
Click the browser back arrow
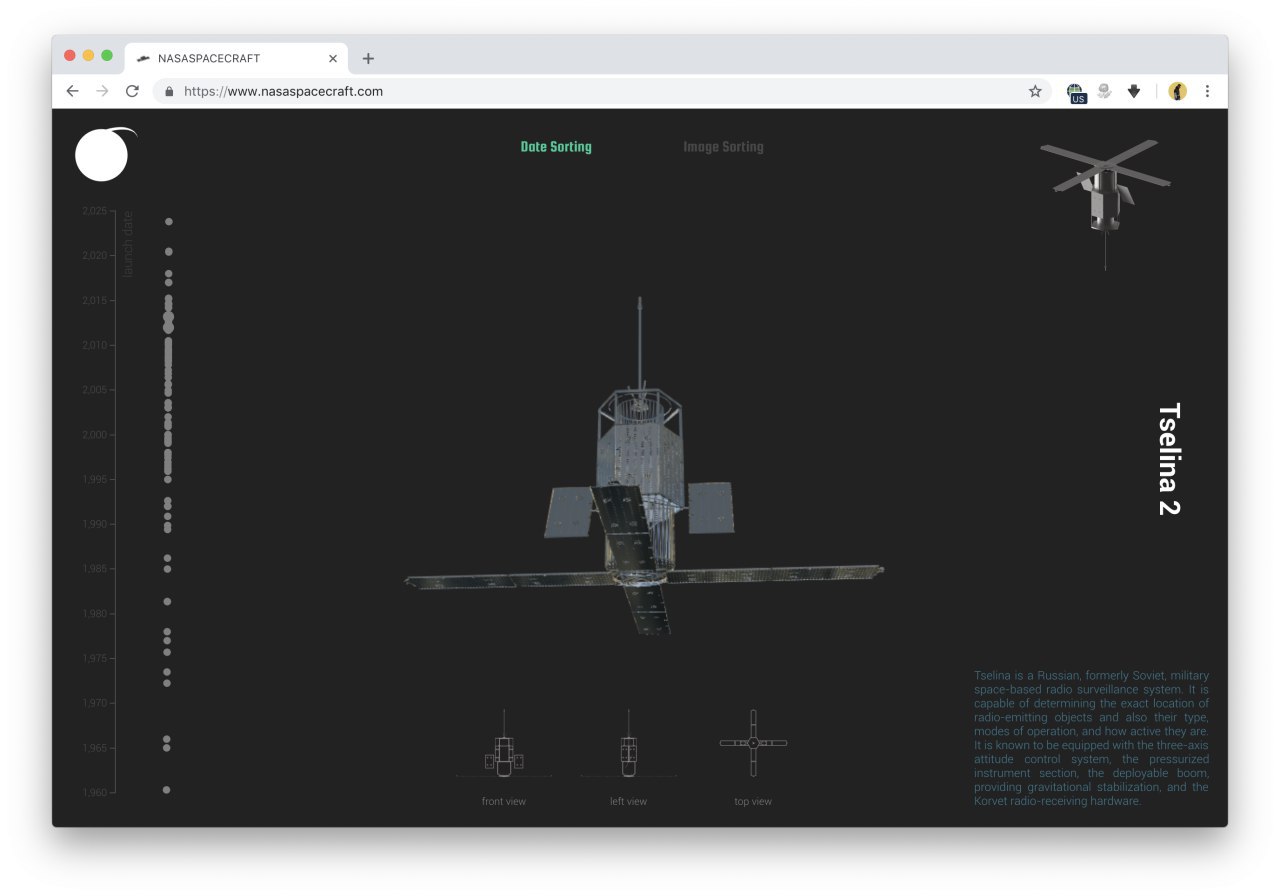(72, 91)
